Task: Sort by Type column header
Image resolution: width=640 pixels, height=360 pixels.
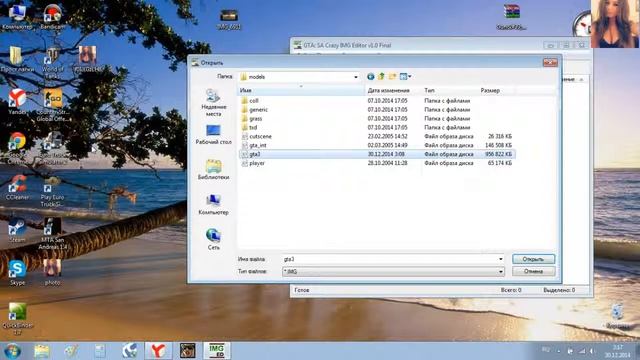Action: [450, 90]
